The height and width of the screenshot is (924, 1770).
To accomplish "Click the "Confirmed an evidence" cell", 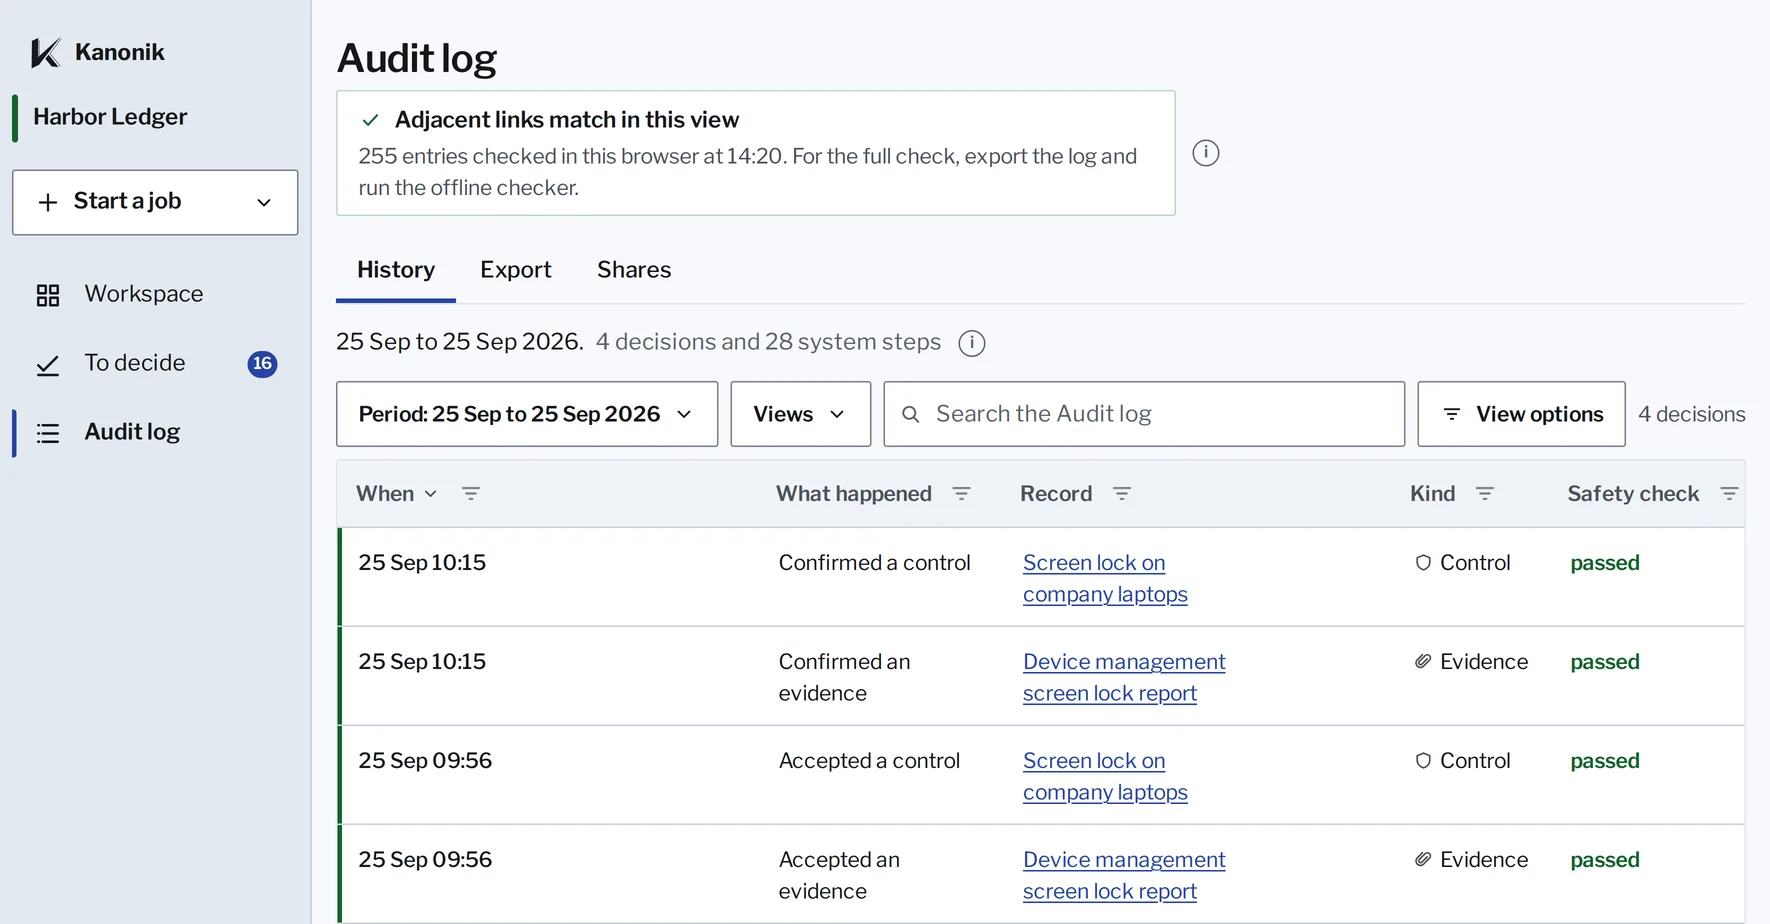I will (x=844, y=677).
